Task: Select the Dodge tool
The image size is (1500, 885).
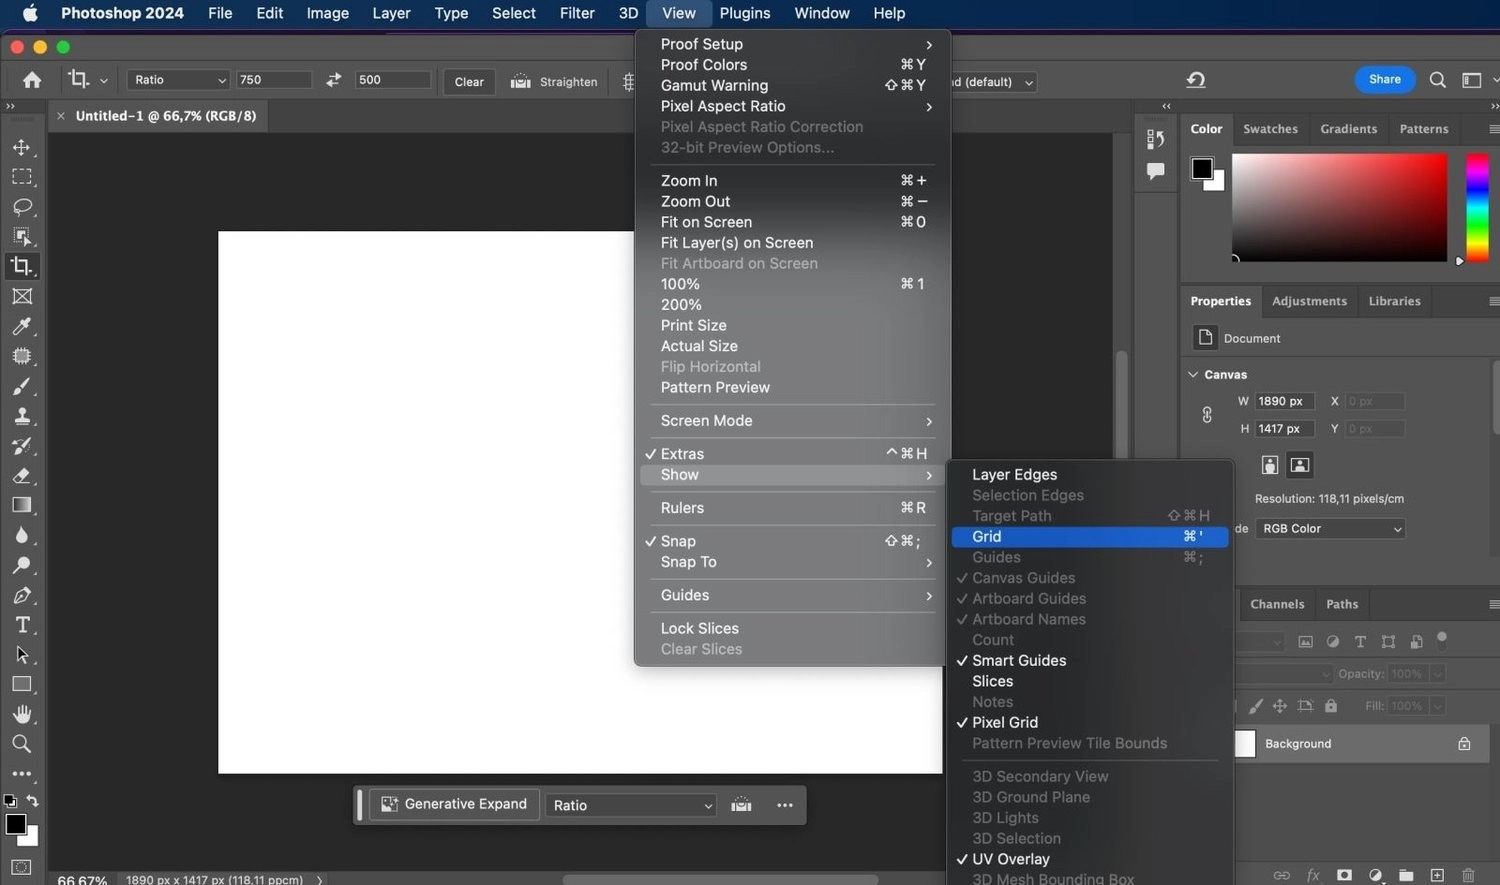Action: [x=21, y=565]
